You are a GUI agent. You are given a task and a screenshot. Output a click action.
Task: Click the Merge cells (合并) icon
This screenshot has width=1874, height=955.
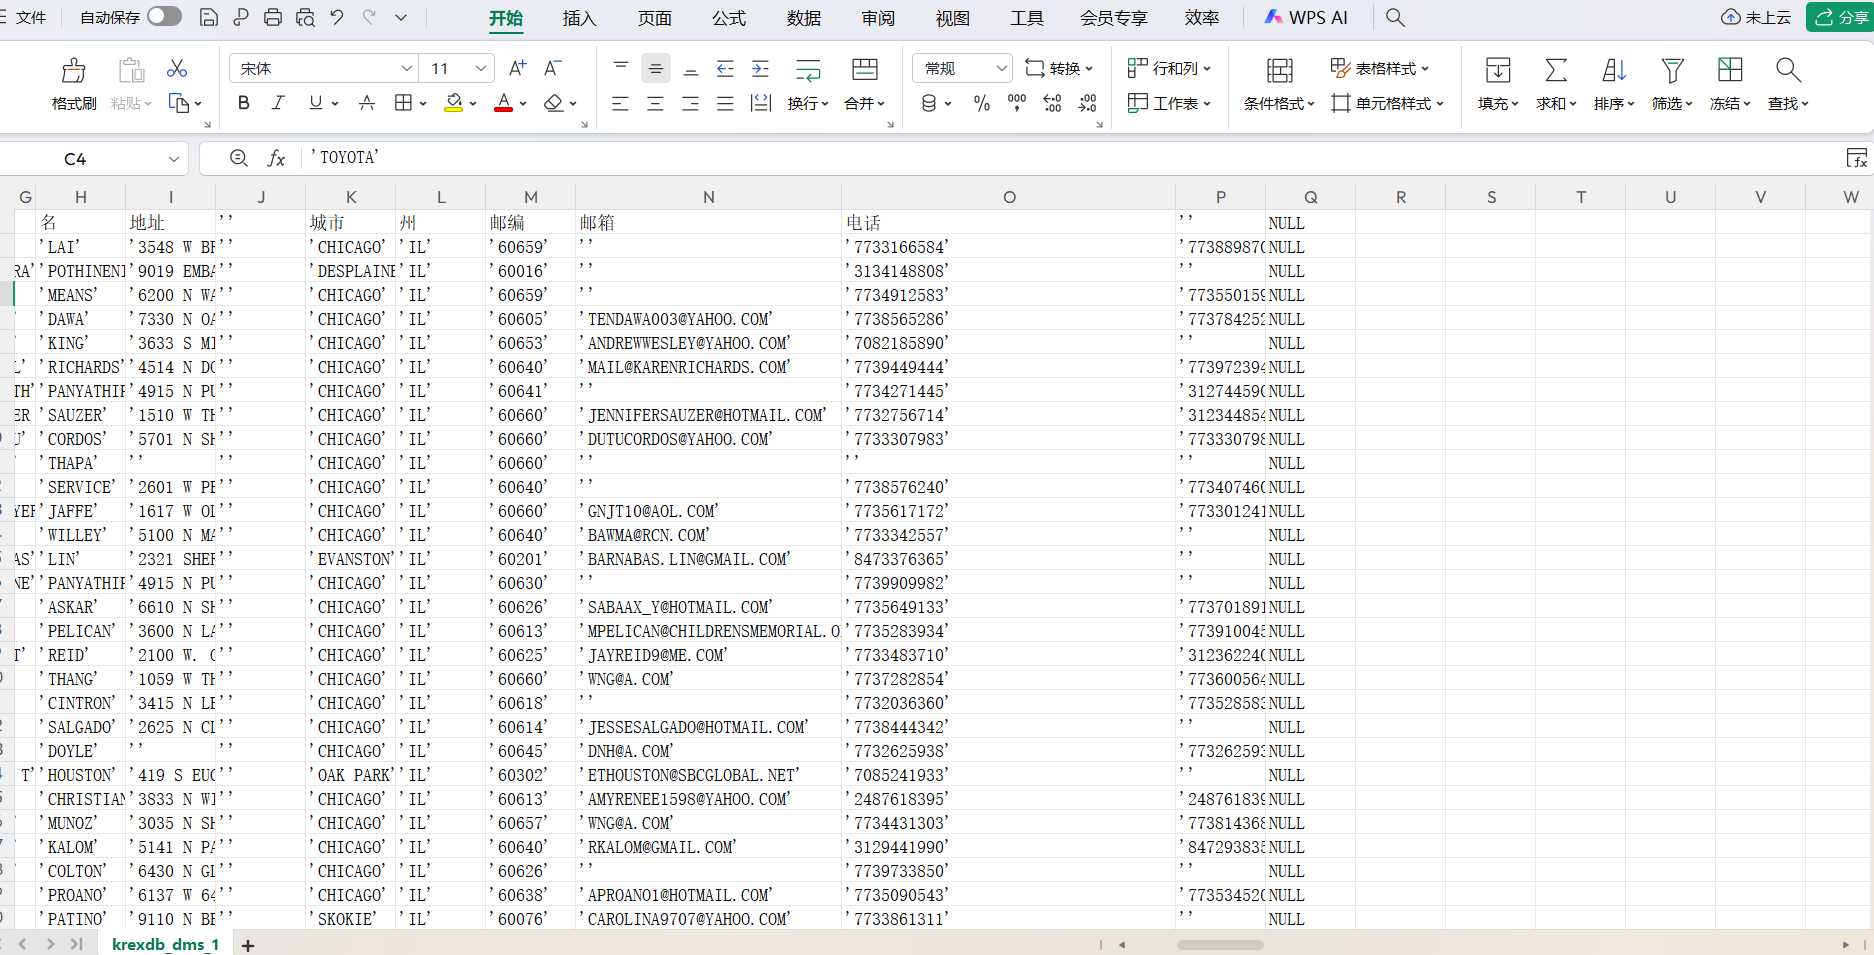point(865,69)
